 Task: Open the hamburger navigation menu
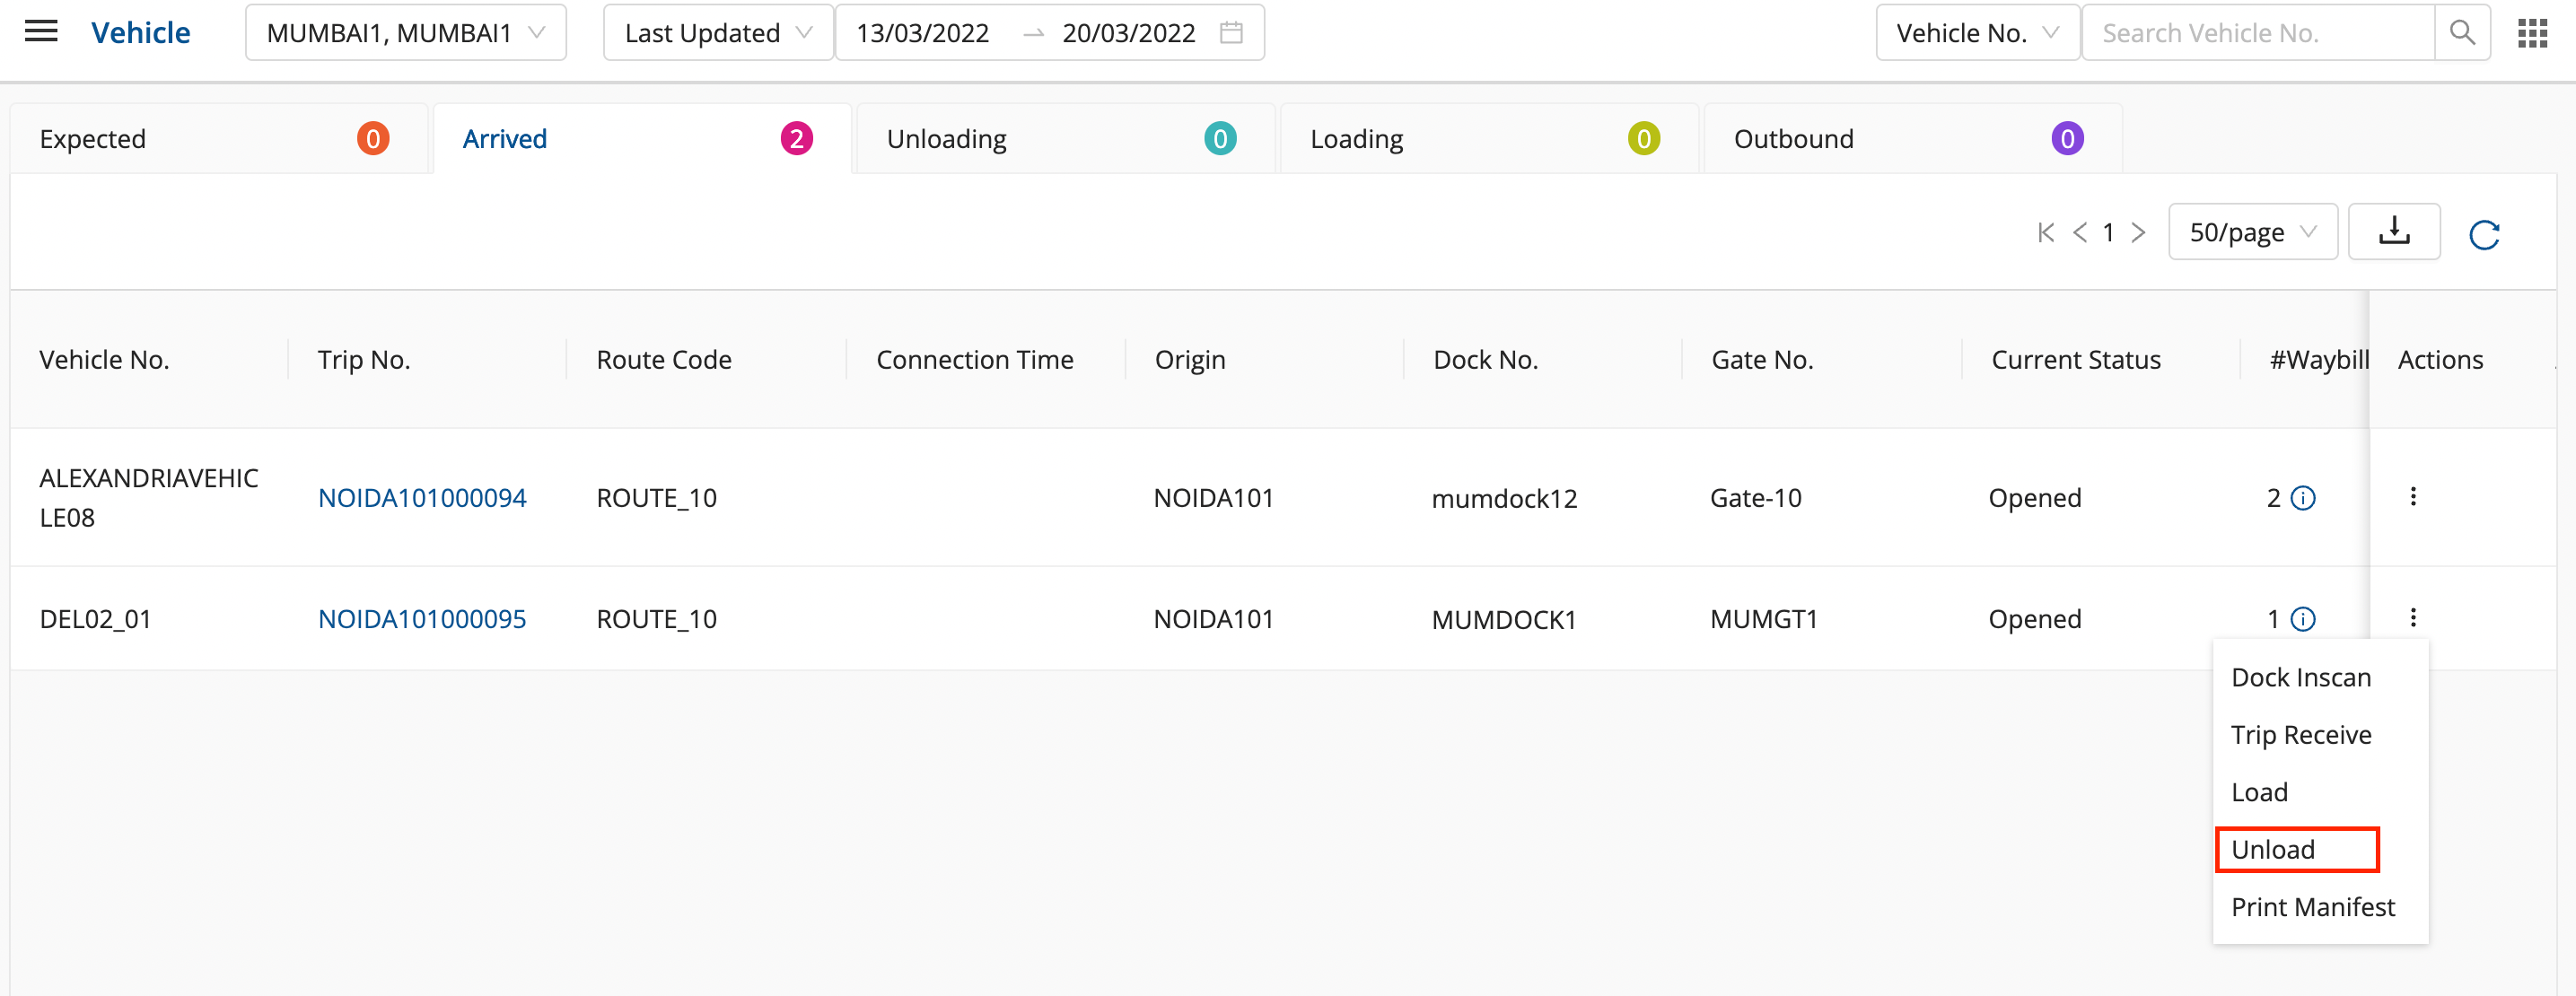(41, 32)
